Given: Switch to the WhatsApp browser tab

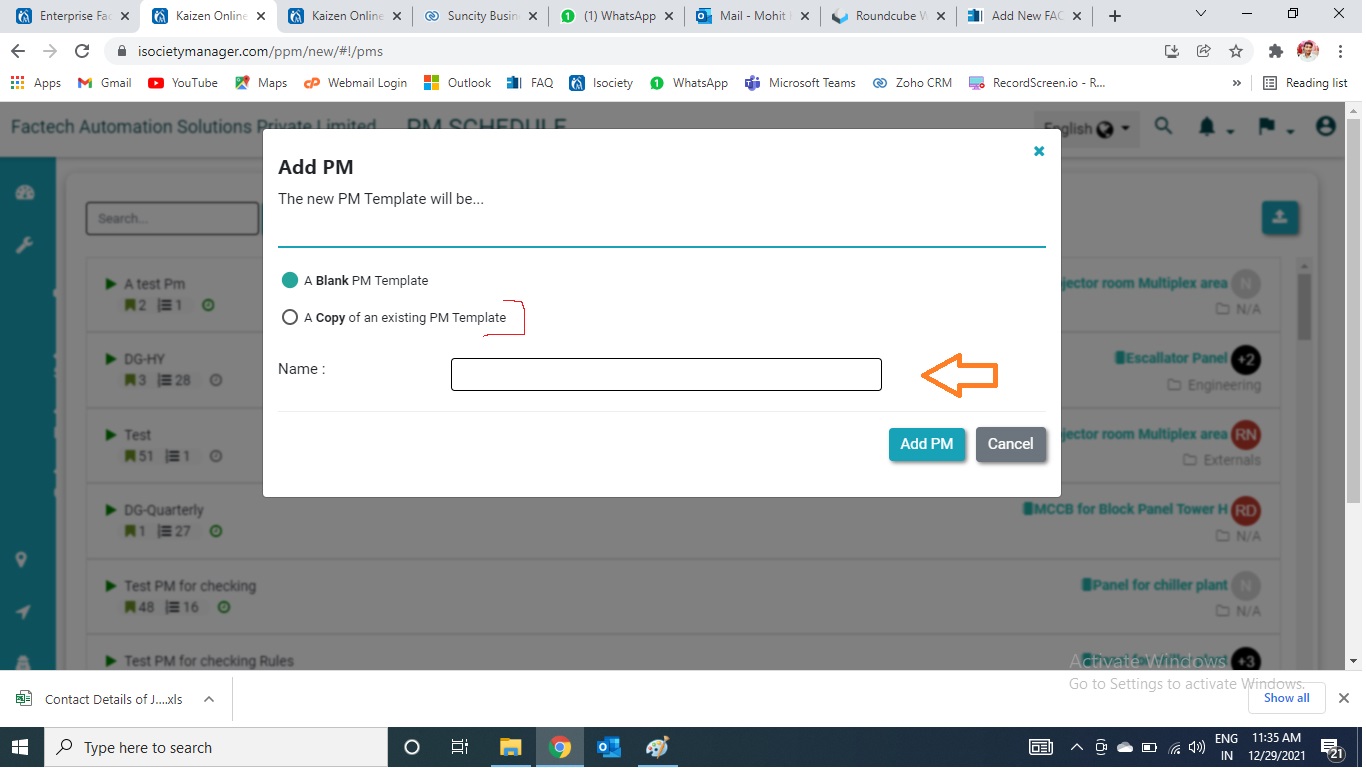Looking at the screenshot, I should tap(615, 16).
